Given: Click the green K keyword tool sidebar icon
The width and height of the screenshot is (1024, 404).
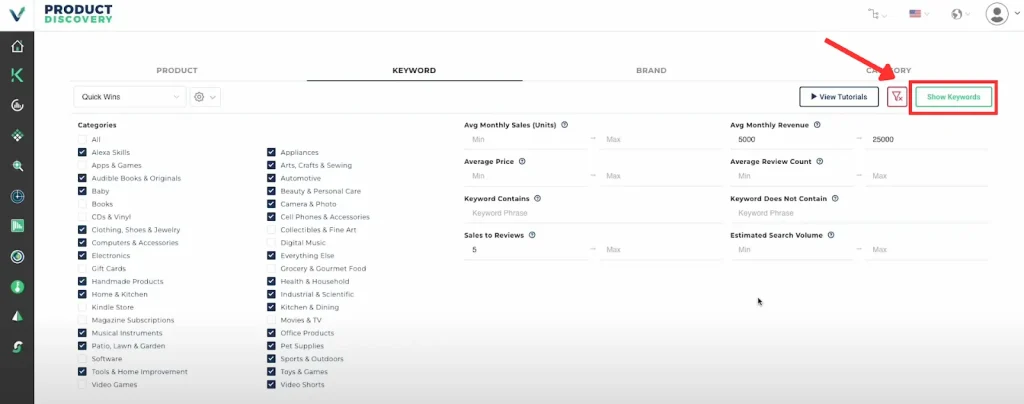Looking at the screenshot, I should tap(18, 76).
